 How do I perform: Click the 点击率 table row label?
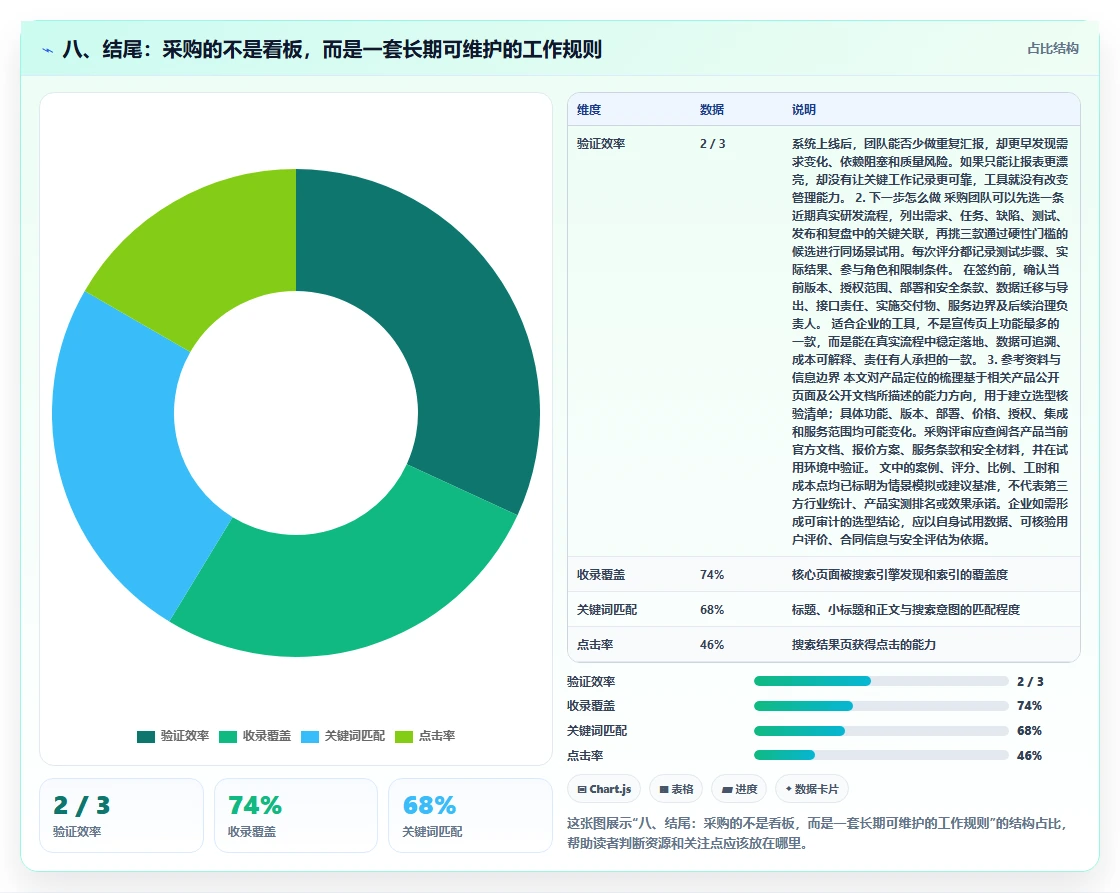(595, 644)
